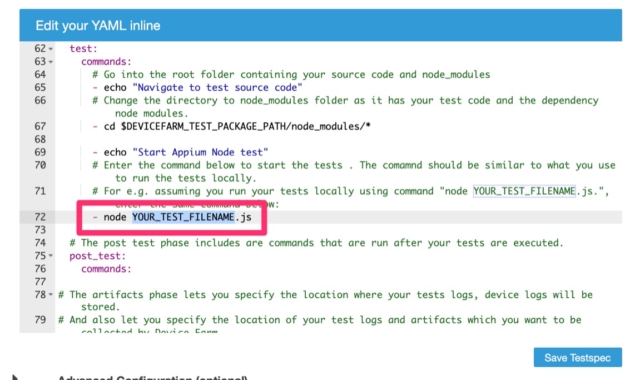
Task: Collapse the fold arrow at line 63
Action: point(51,62)
